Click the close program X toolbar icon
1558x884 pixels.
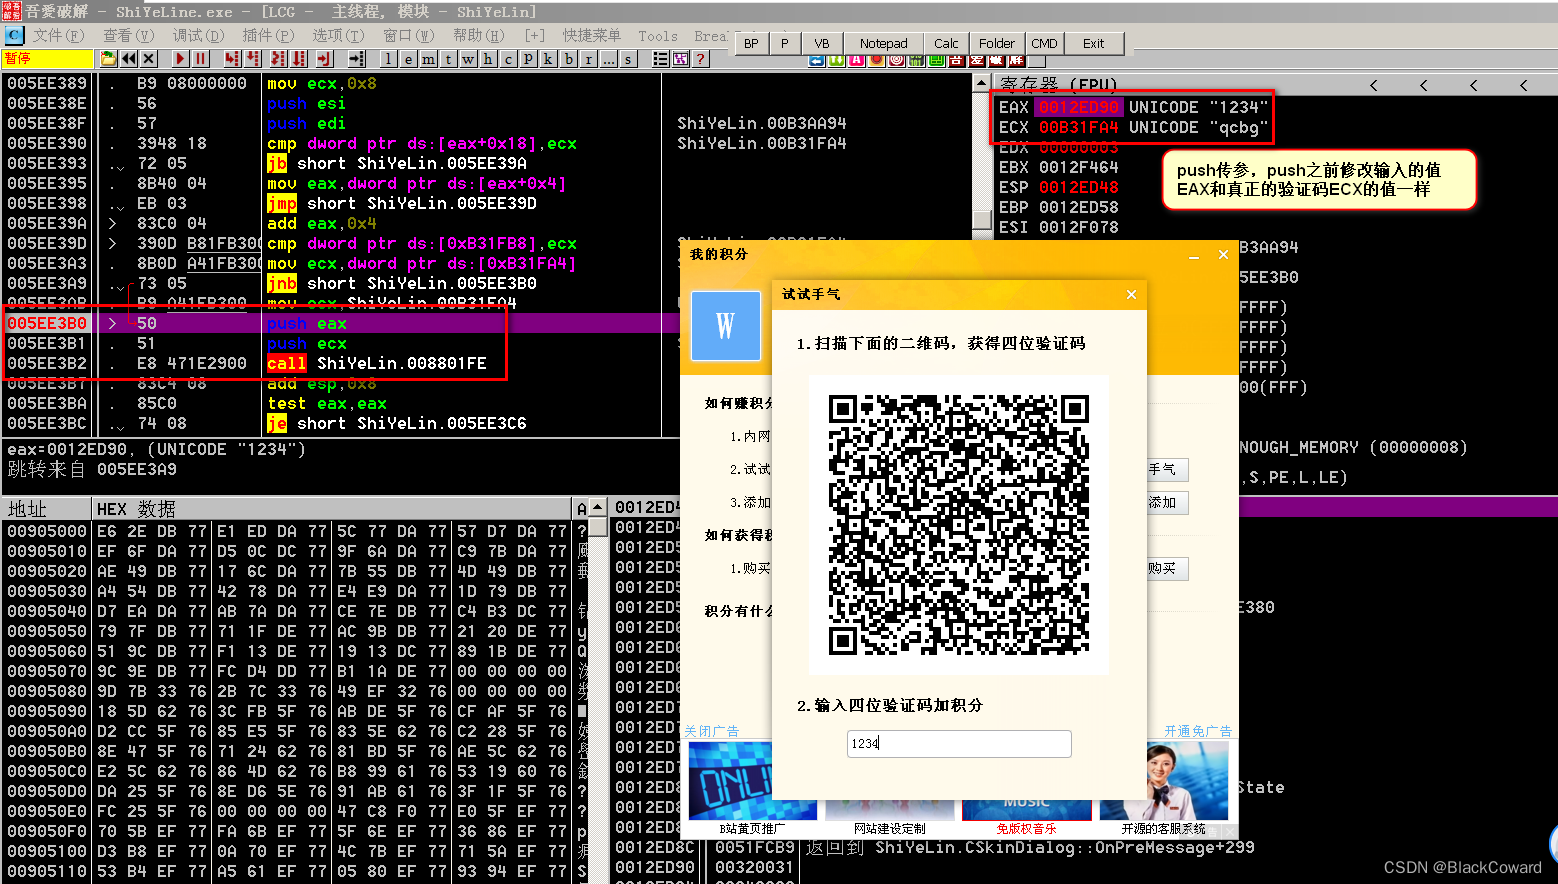point(148,59)
